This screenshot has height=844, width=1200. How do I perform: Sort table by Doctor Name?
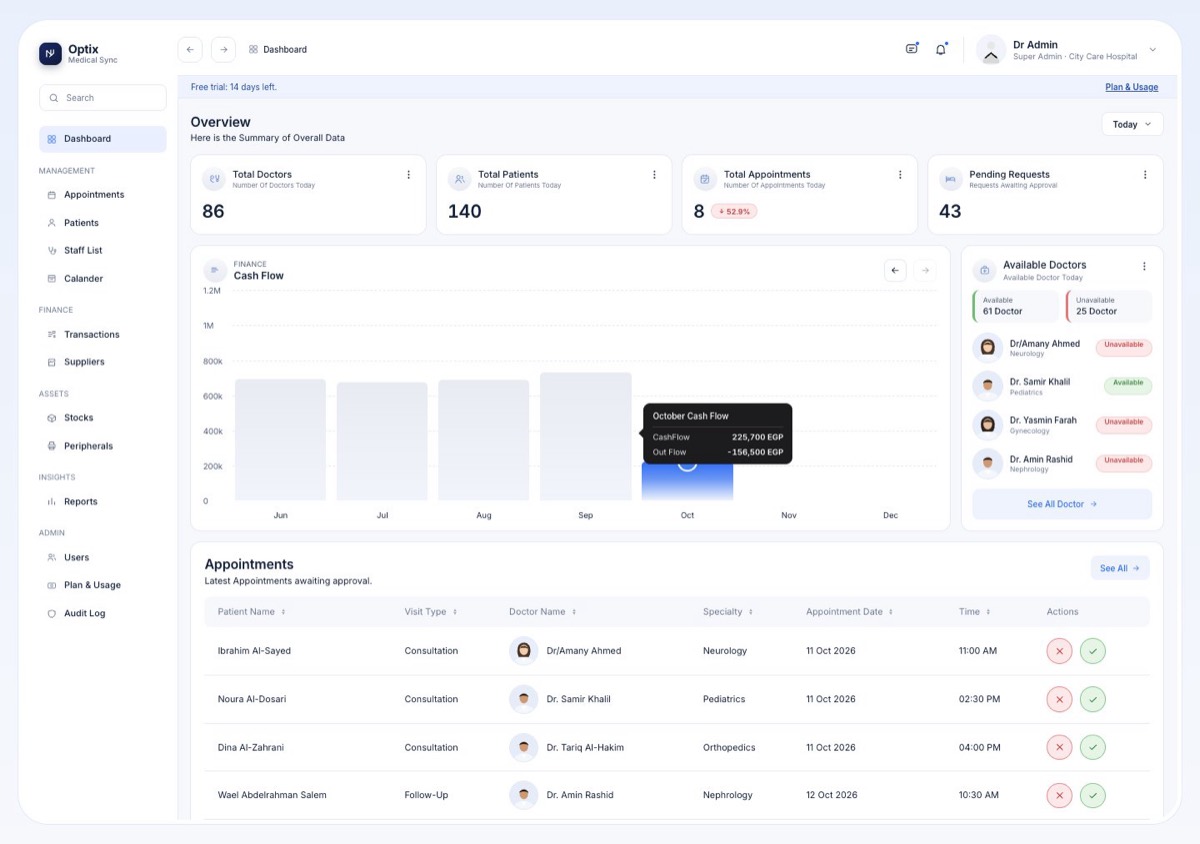click(x=574, y=612)
